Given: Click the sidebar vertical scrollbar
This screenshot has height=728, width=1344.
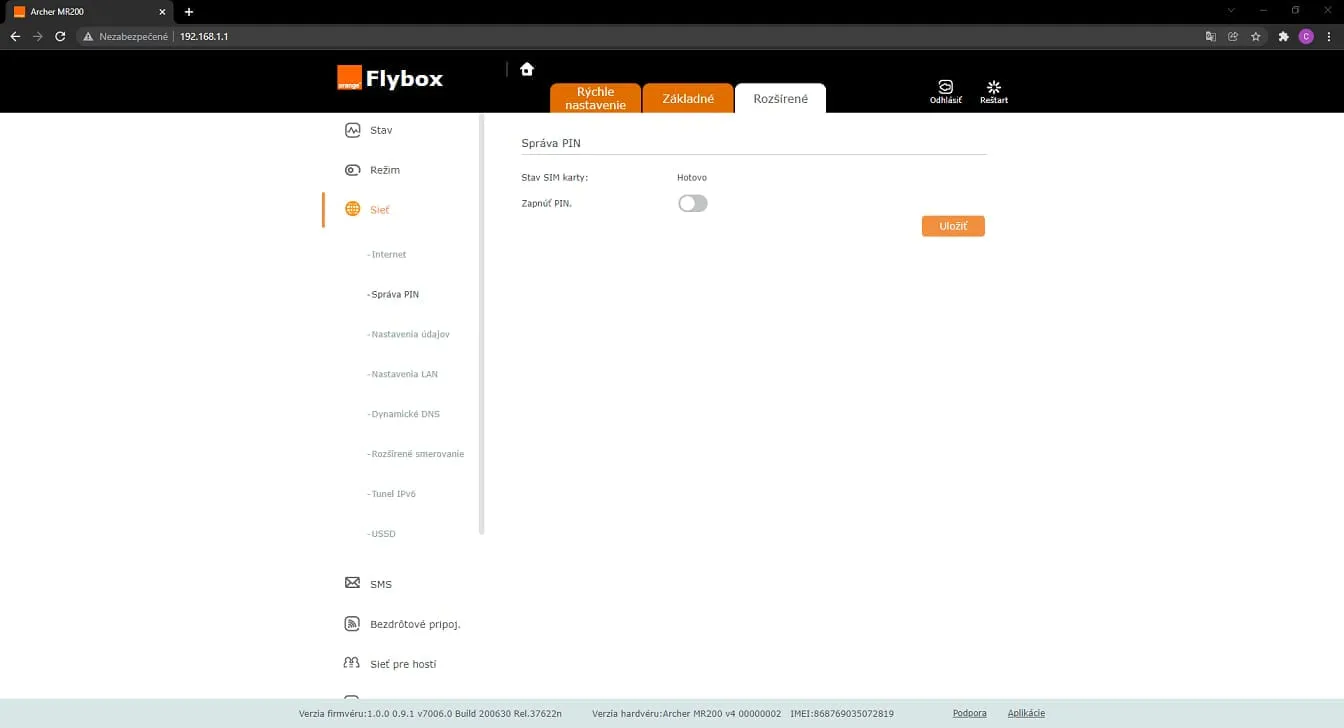Looking at the screenshot, I should click(482, 324).
